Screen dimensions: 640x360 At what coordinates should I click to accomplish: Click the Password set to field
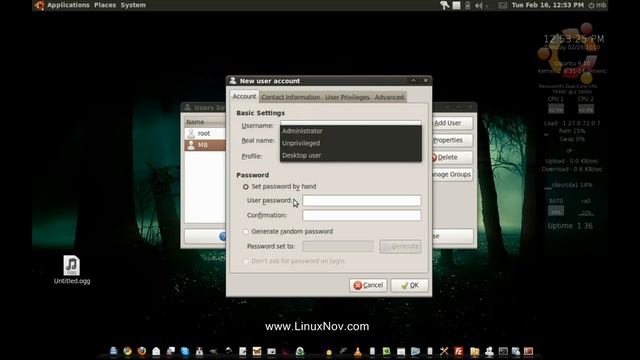coord(338,246)
